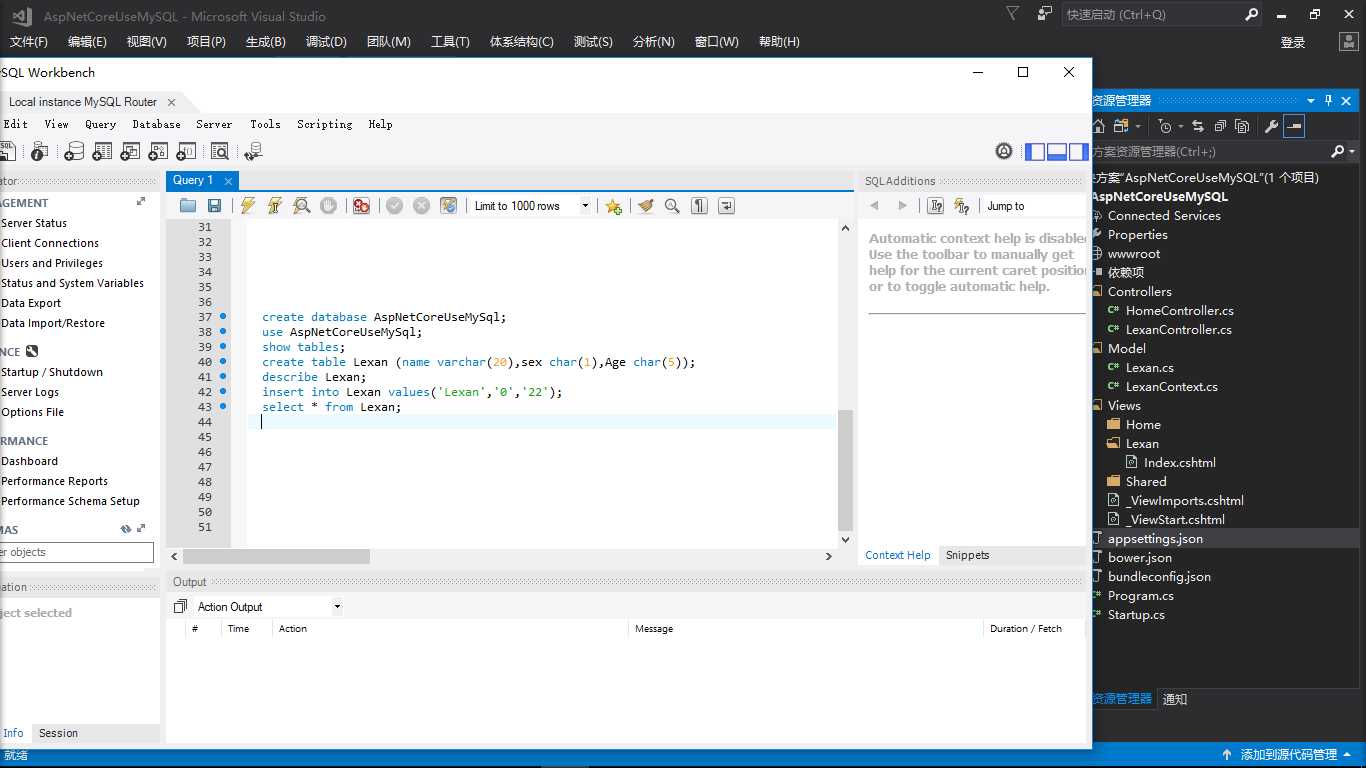Screen dimensions: 1366x768
Task: Toggle the right sidebar panel visibility
Action: click(x=1078, y=152)
